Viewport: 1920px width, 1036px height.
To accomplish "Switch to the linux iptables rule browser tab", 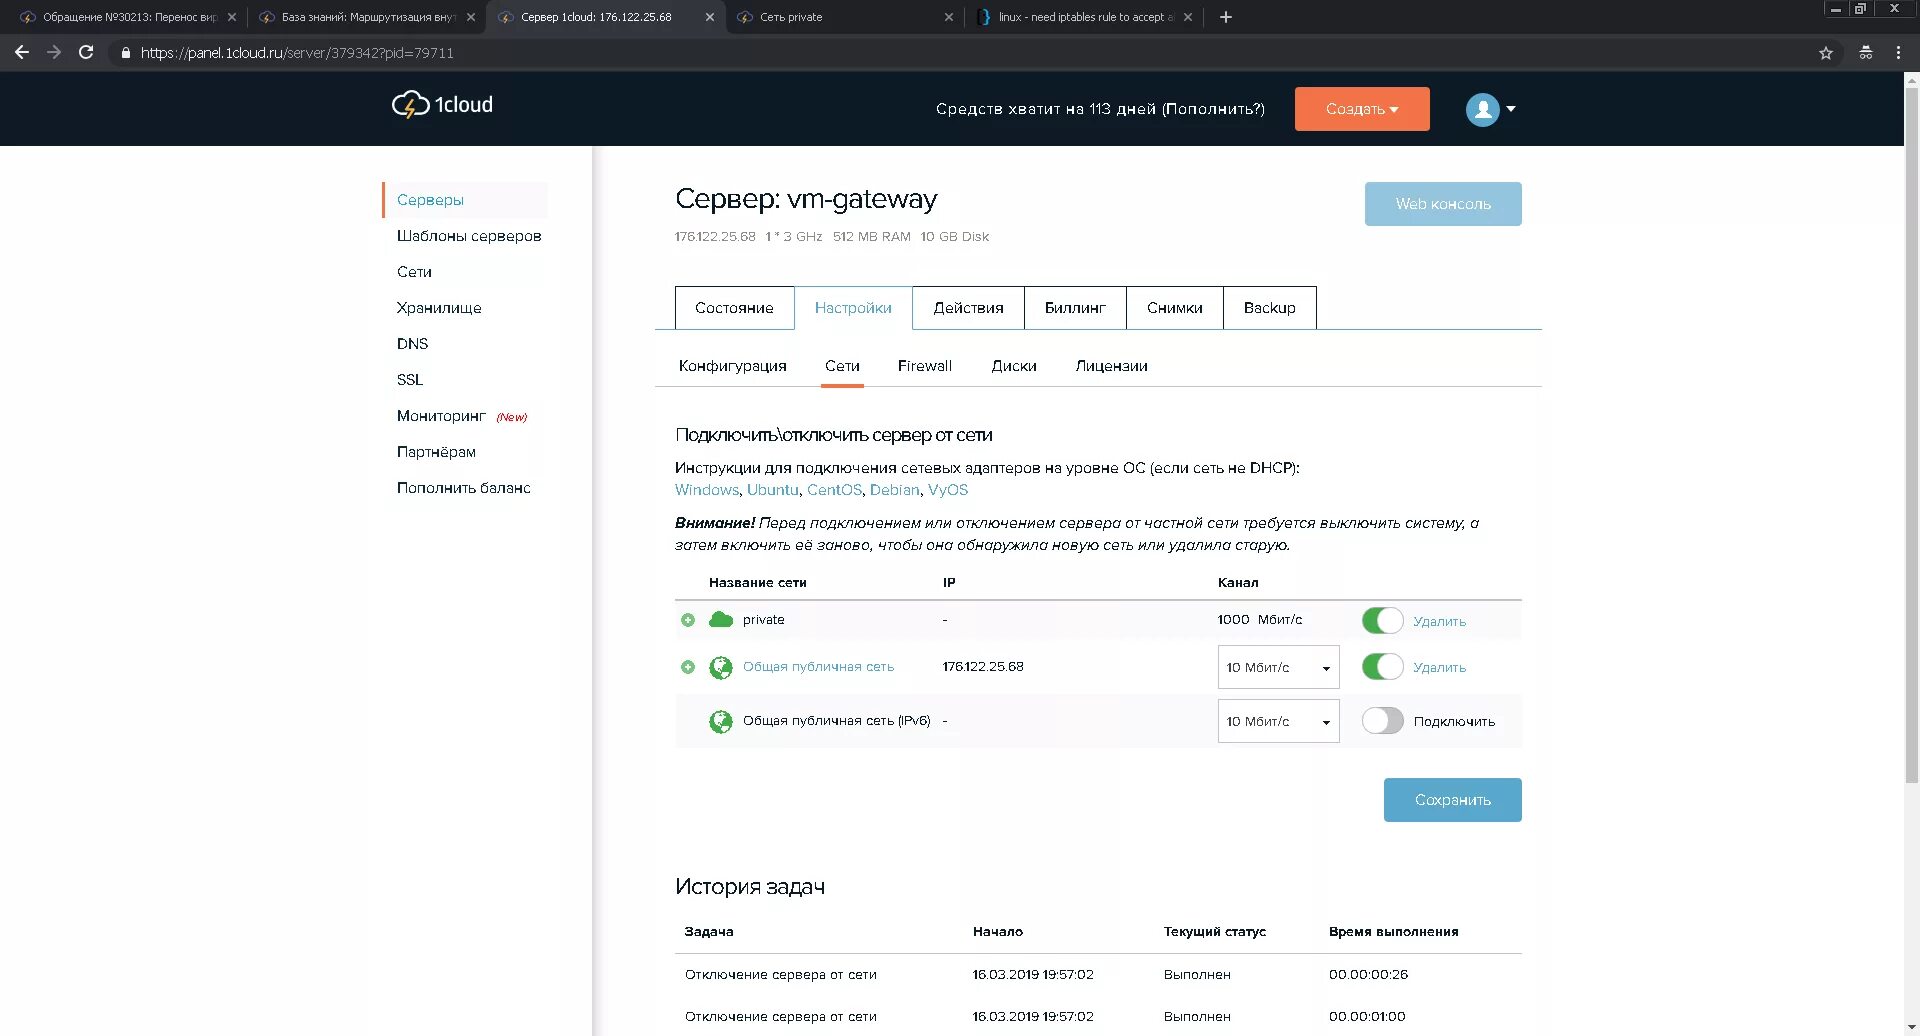I will [x=1085, y=17].
